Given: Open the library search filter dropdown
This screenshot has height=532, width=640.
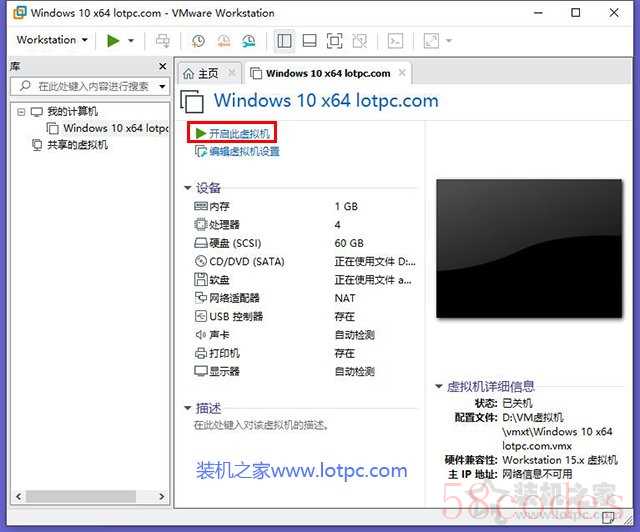Looking at the screenshot, I should 162,87.
